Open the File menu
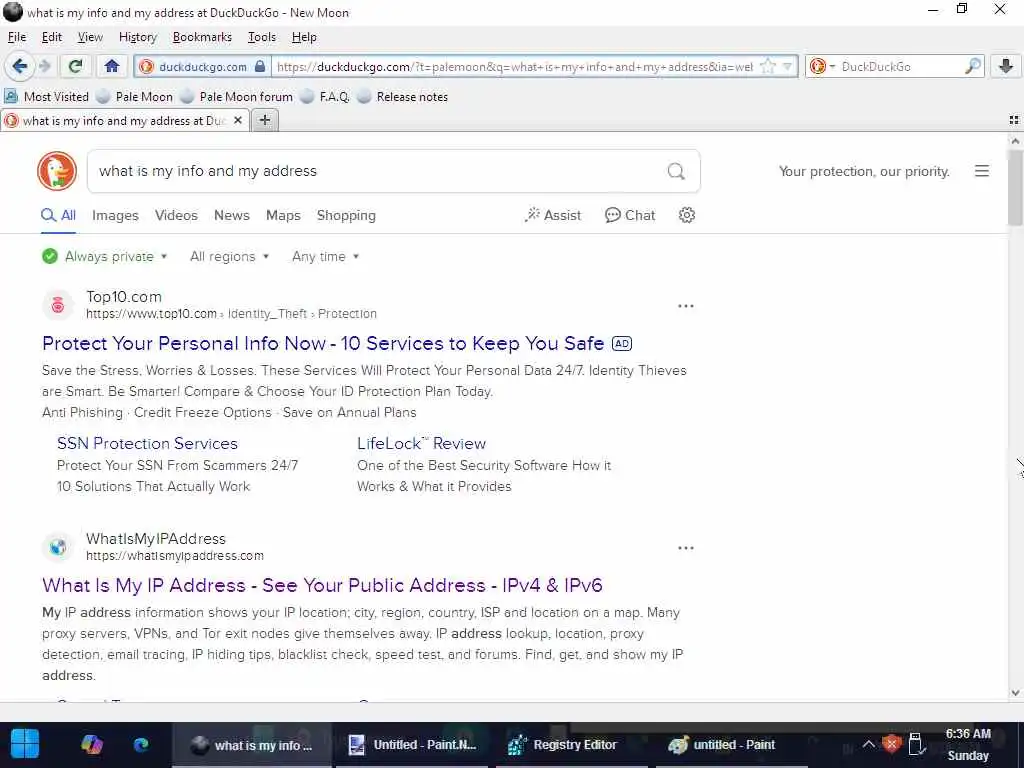 coord(17,37)
